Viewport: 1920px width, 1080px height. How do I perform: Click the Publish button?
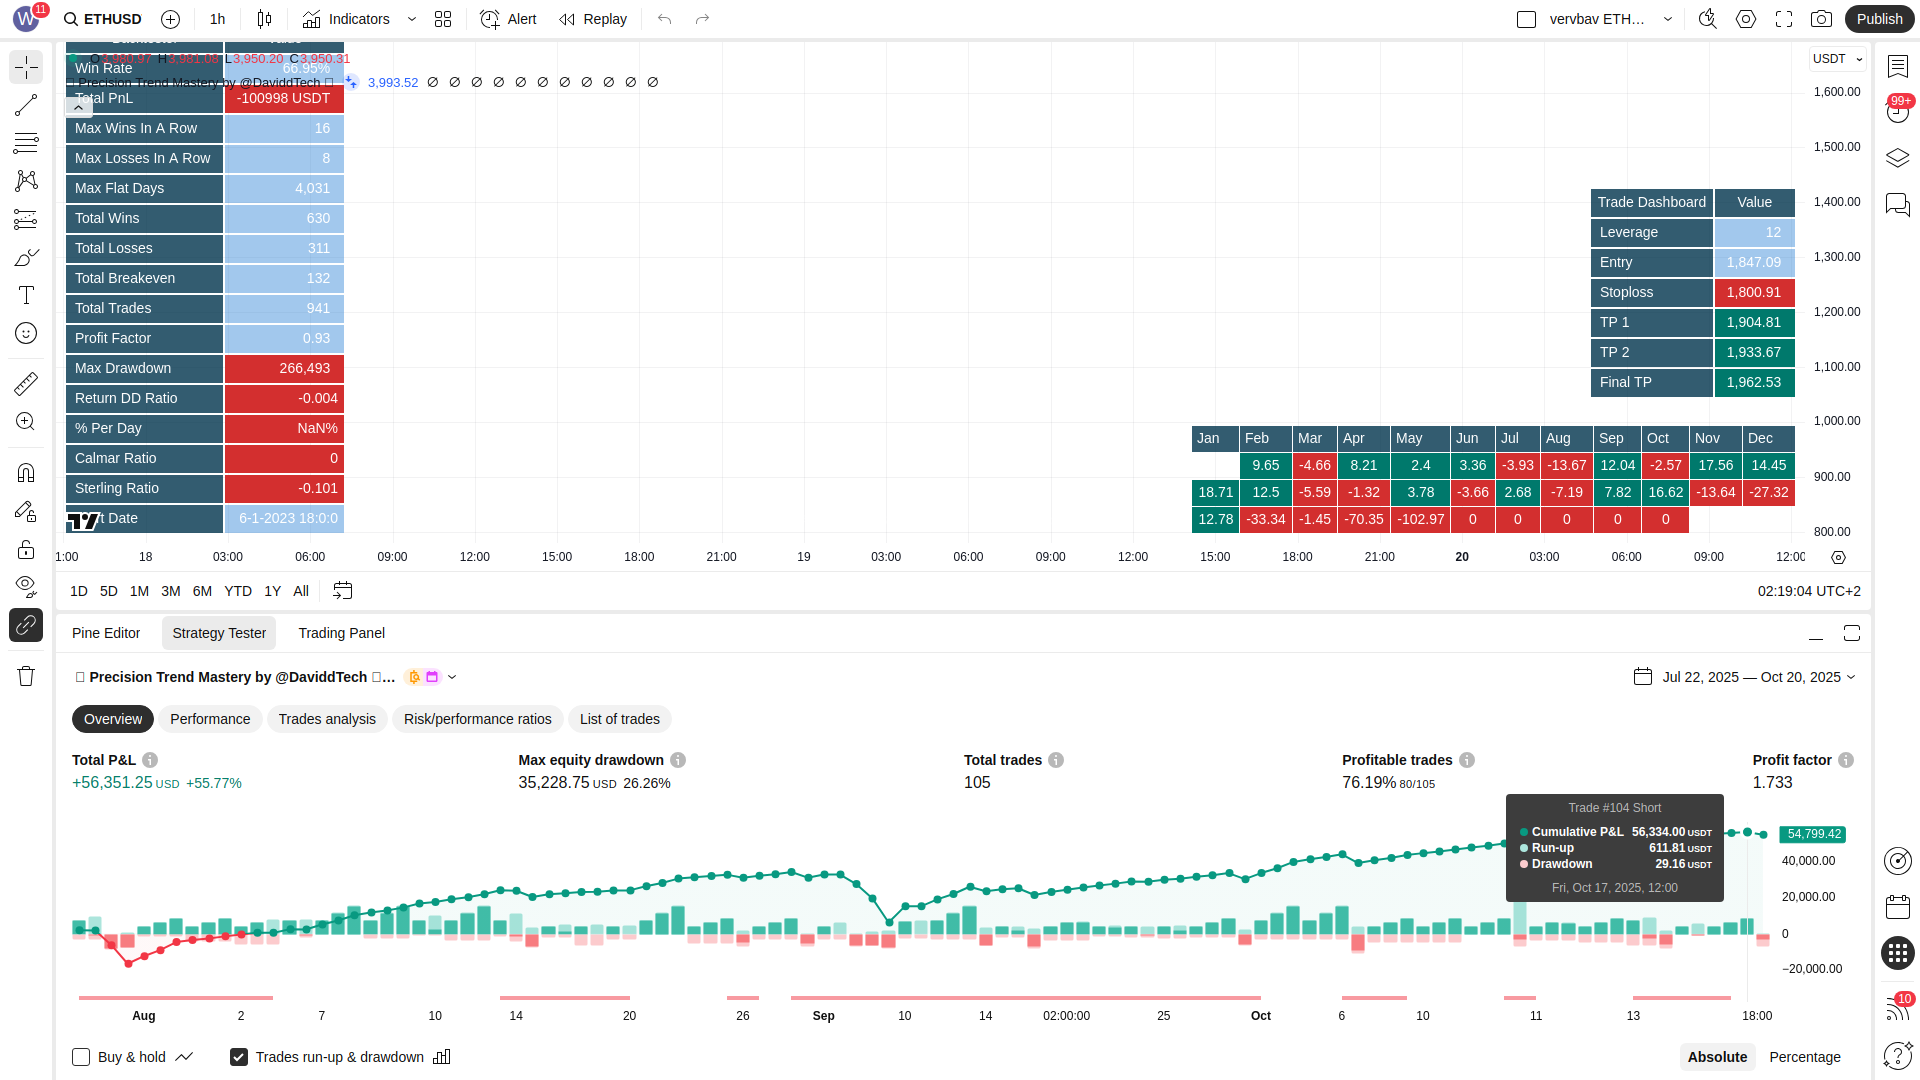pyautogui.click(x=1878, y=19)
